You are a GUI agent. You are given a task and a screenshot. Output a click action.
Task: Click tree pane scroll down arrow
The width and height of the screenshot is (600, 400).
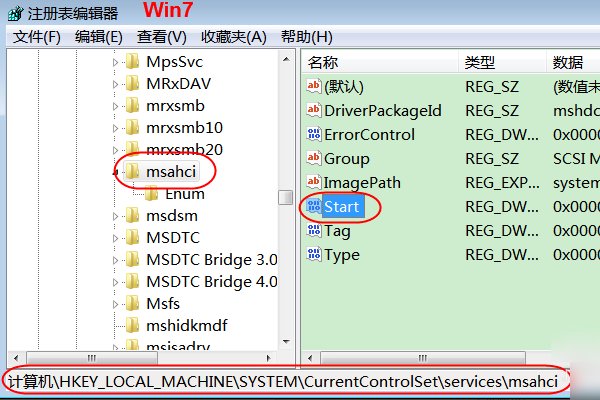coord(286,341)
